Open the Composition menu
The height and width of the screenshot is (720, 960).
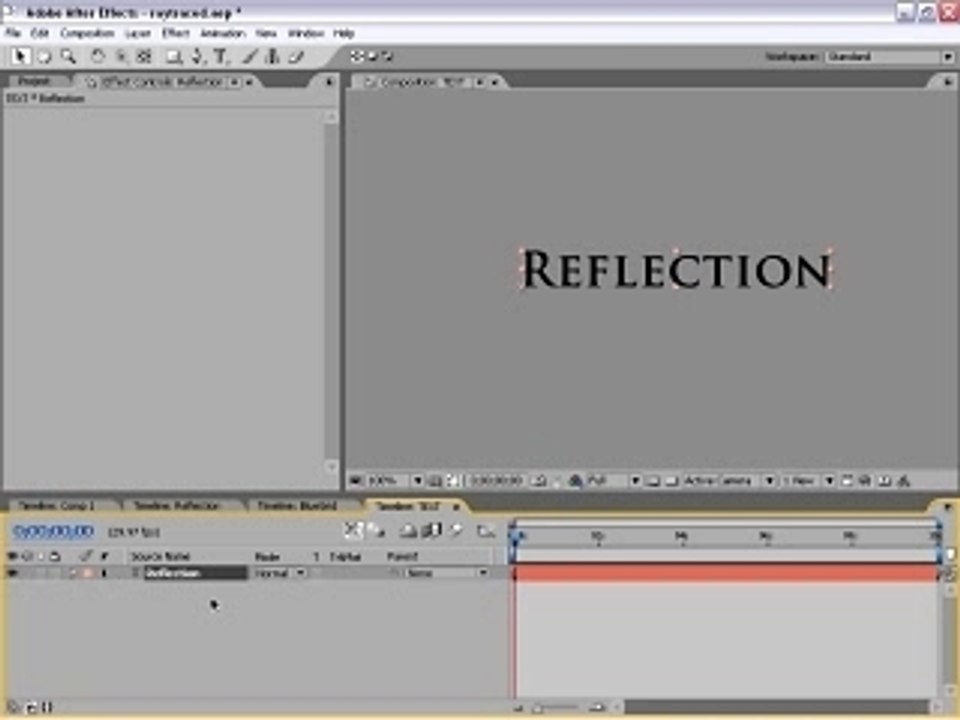tap(87, 33)
